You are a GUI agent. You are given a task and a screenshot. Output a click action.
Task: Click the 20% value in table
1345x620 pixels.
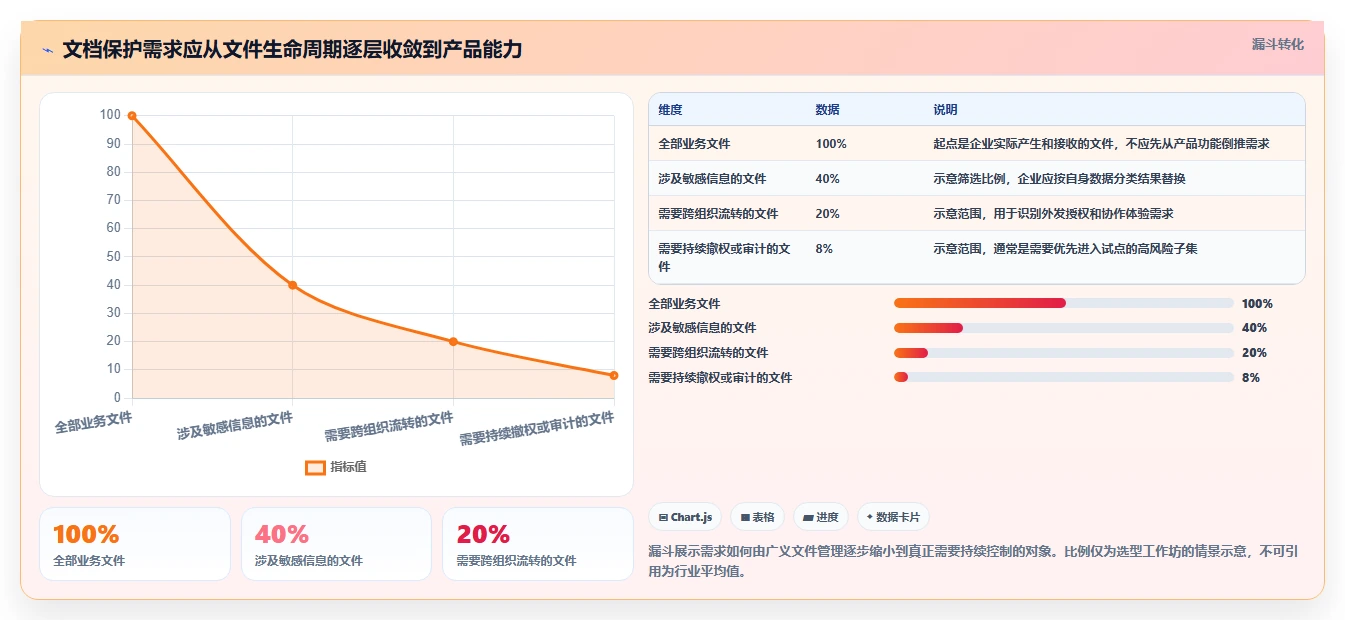point(828,213)
